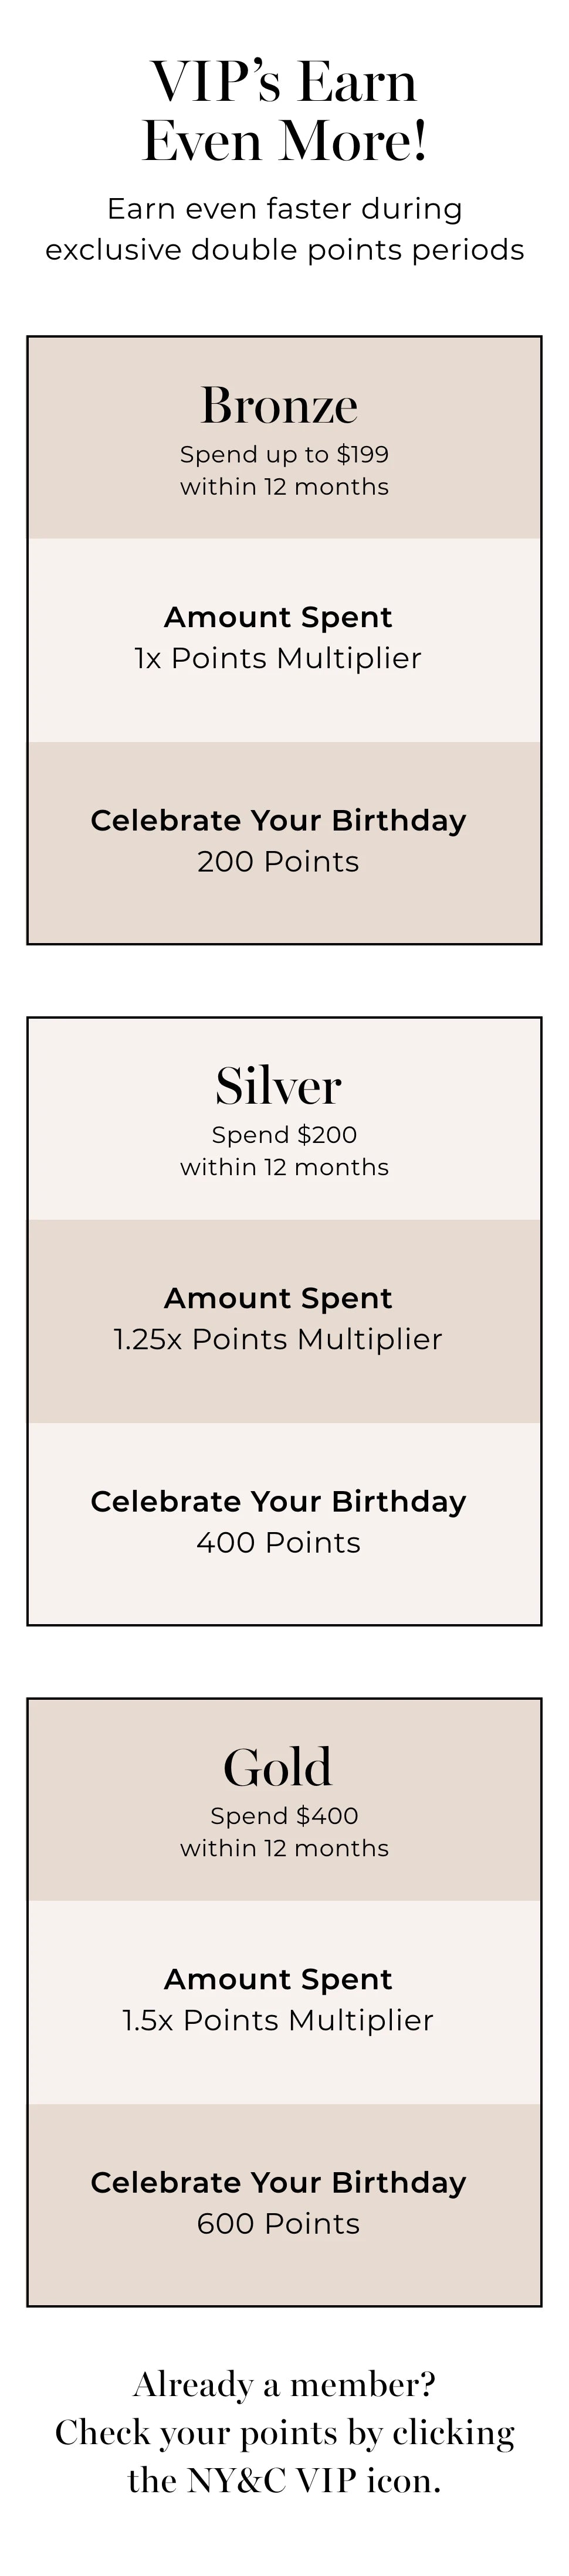Click the "200 Points" birthday reward
The image size is (569, 2576).
pos(278,861)
